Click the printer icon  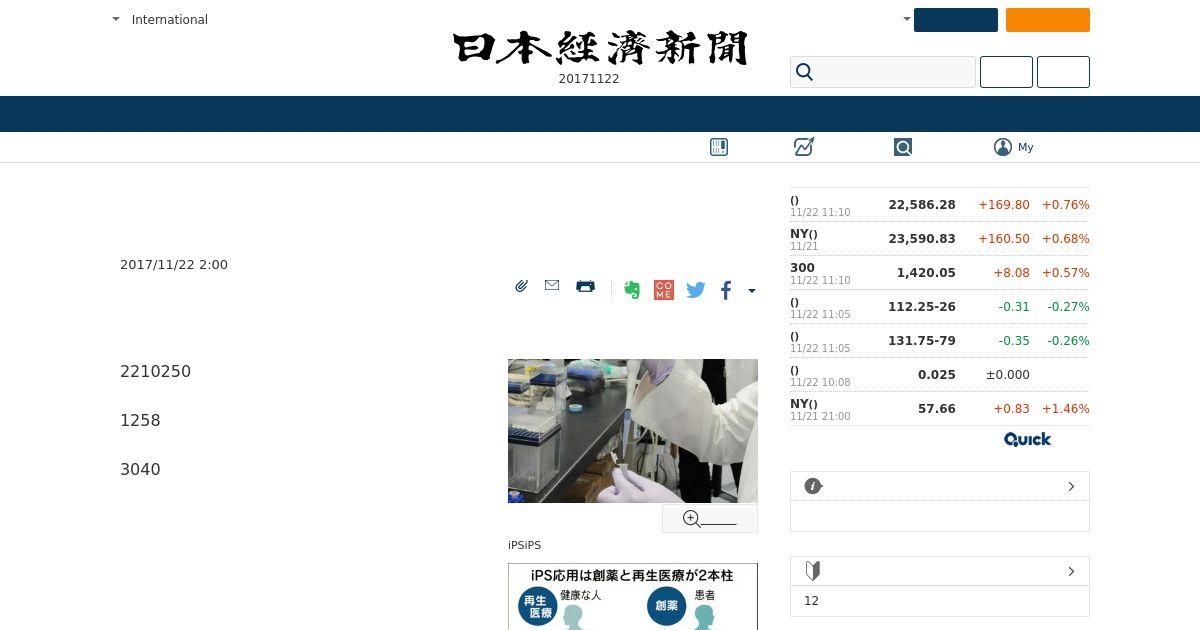[586, 286]
